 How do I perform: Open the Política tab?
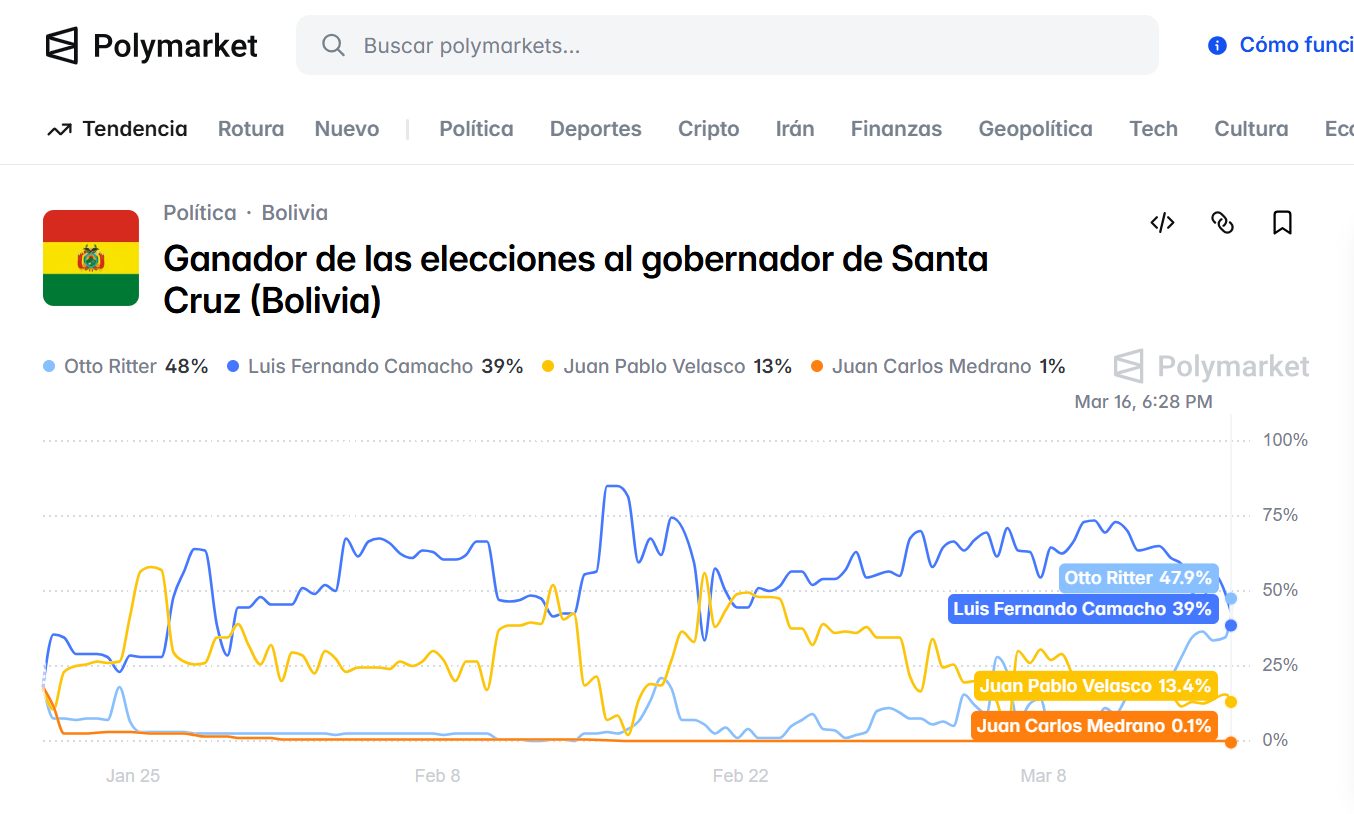click(x=476, y=129)
